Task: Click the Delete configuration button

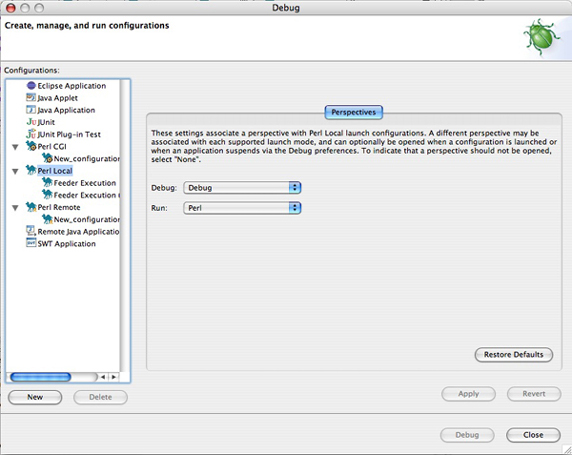Action: pyautogui.click(x=101, y=397)
